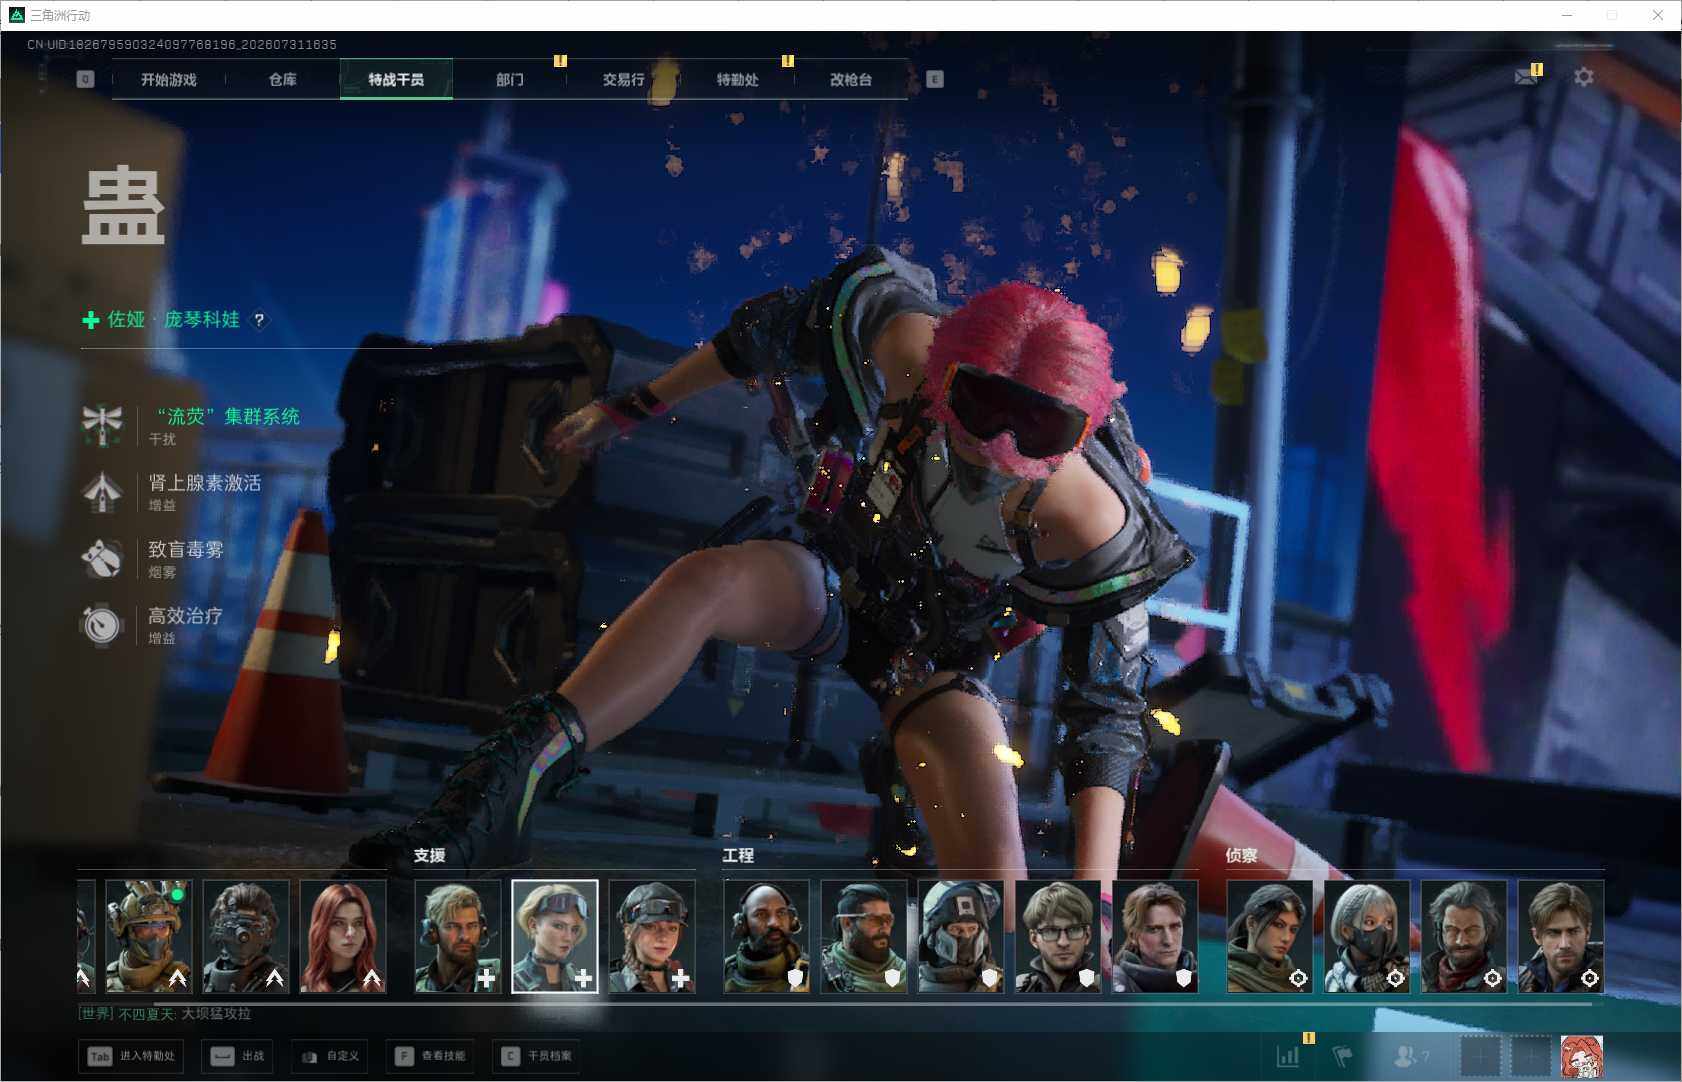Click the operator name 佐娅·庞琴科娃

click(x=174, y=320)
